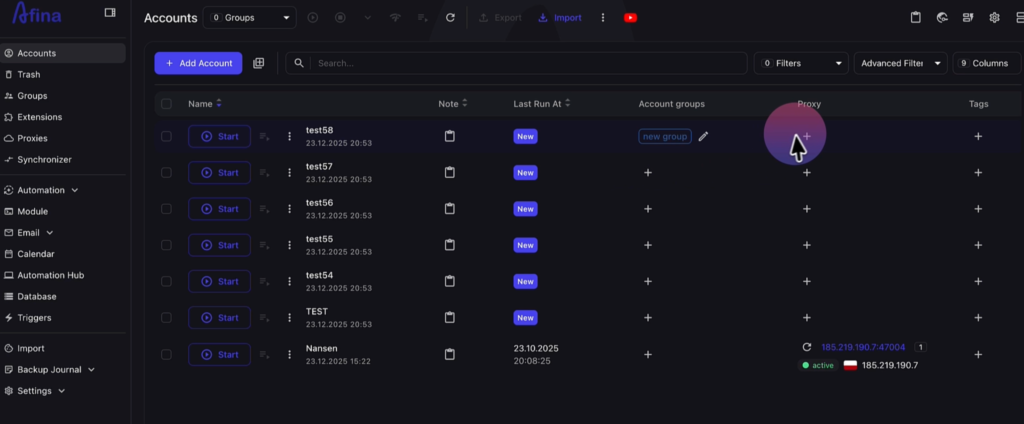Image resolution: width=1024 pixels, height=424 pixels.
Task: Open the top-right settings gear
Action: (x=994, y=18)
